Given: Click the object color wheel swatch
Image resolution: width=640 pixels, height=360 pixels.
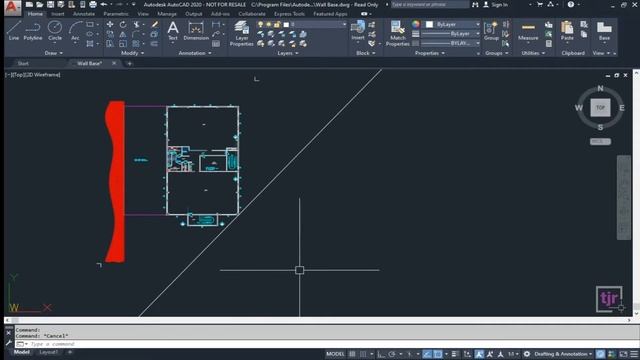Looking at the screenshot, I should [416, 24].
